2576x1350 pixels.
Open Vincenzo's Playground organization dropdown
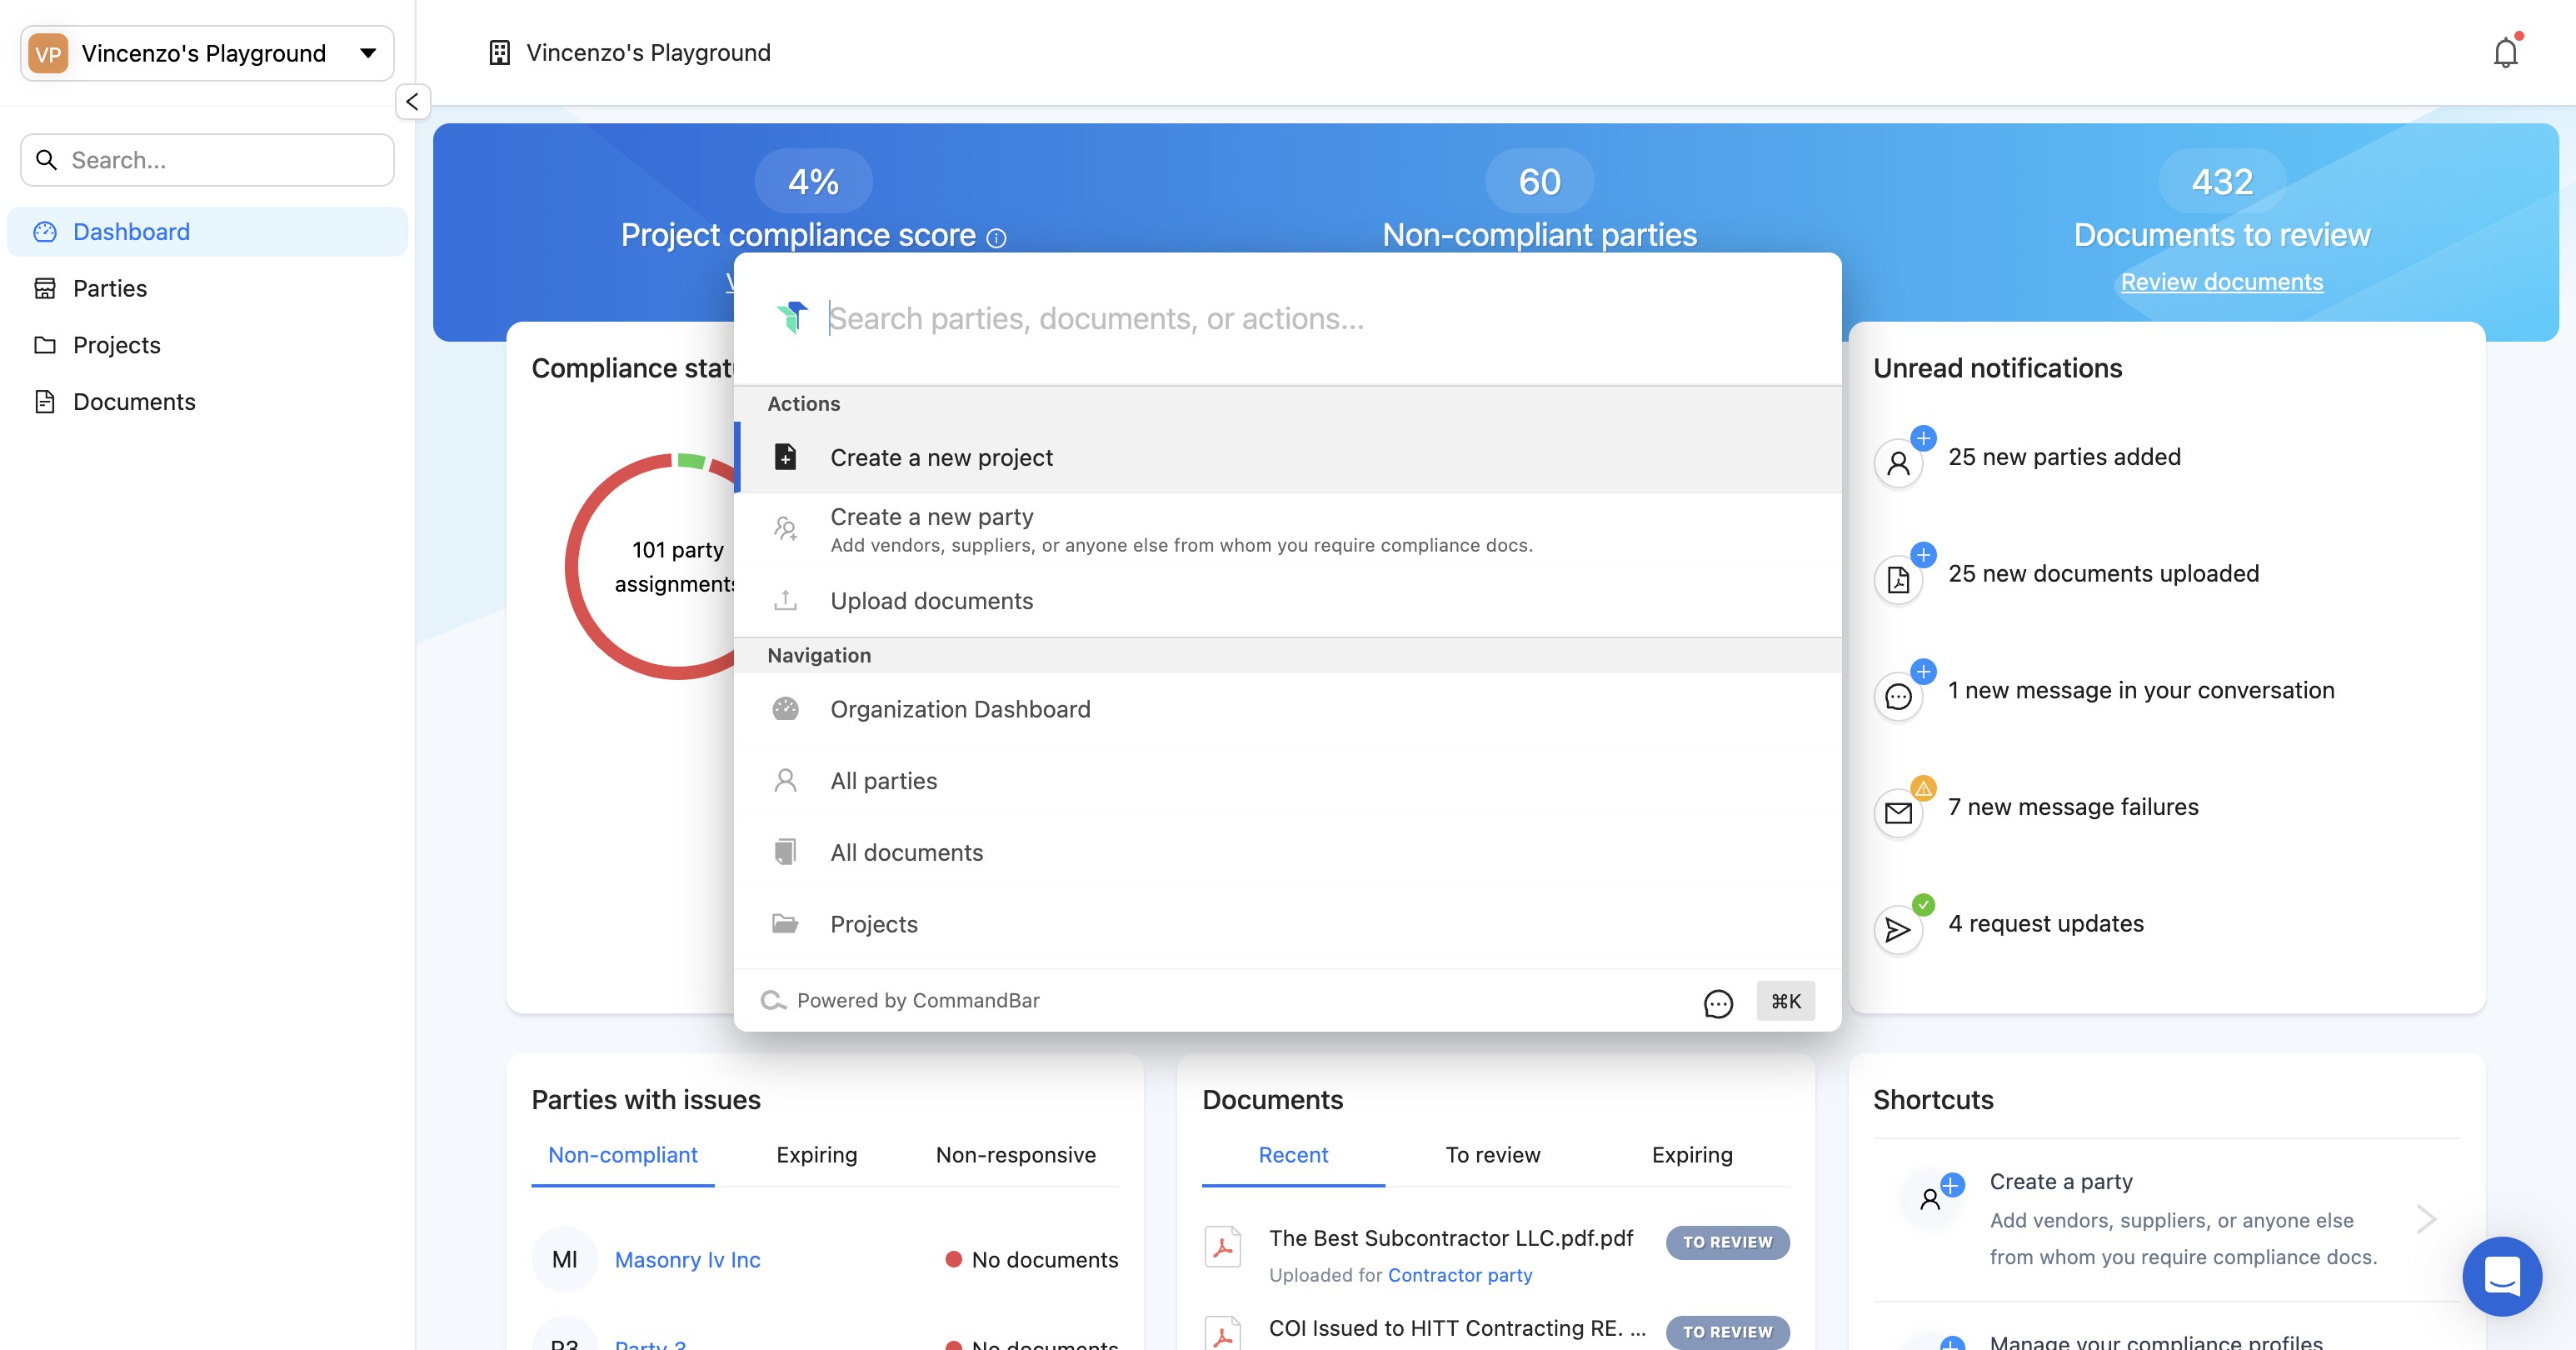(x=207, y=53)
